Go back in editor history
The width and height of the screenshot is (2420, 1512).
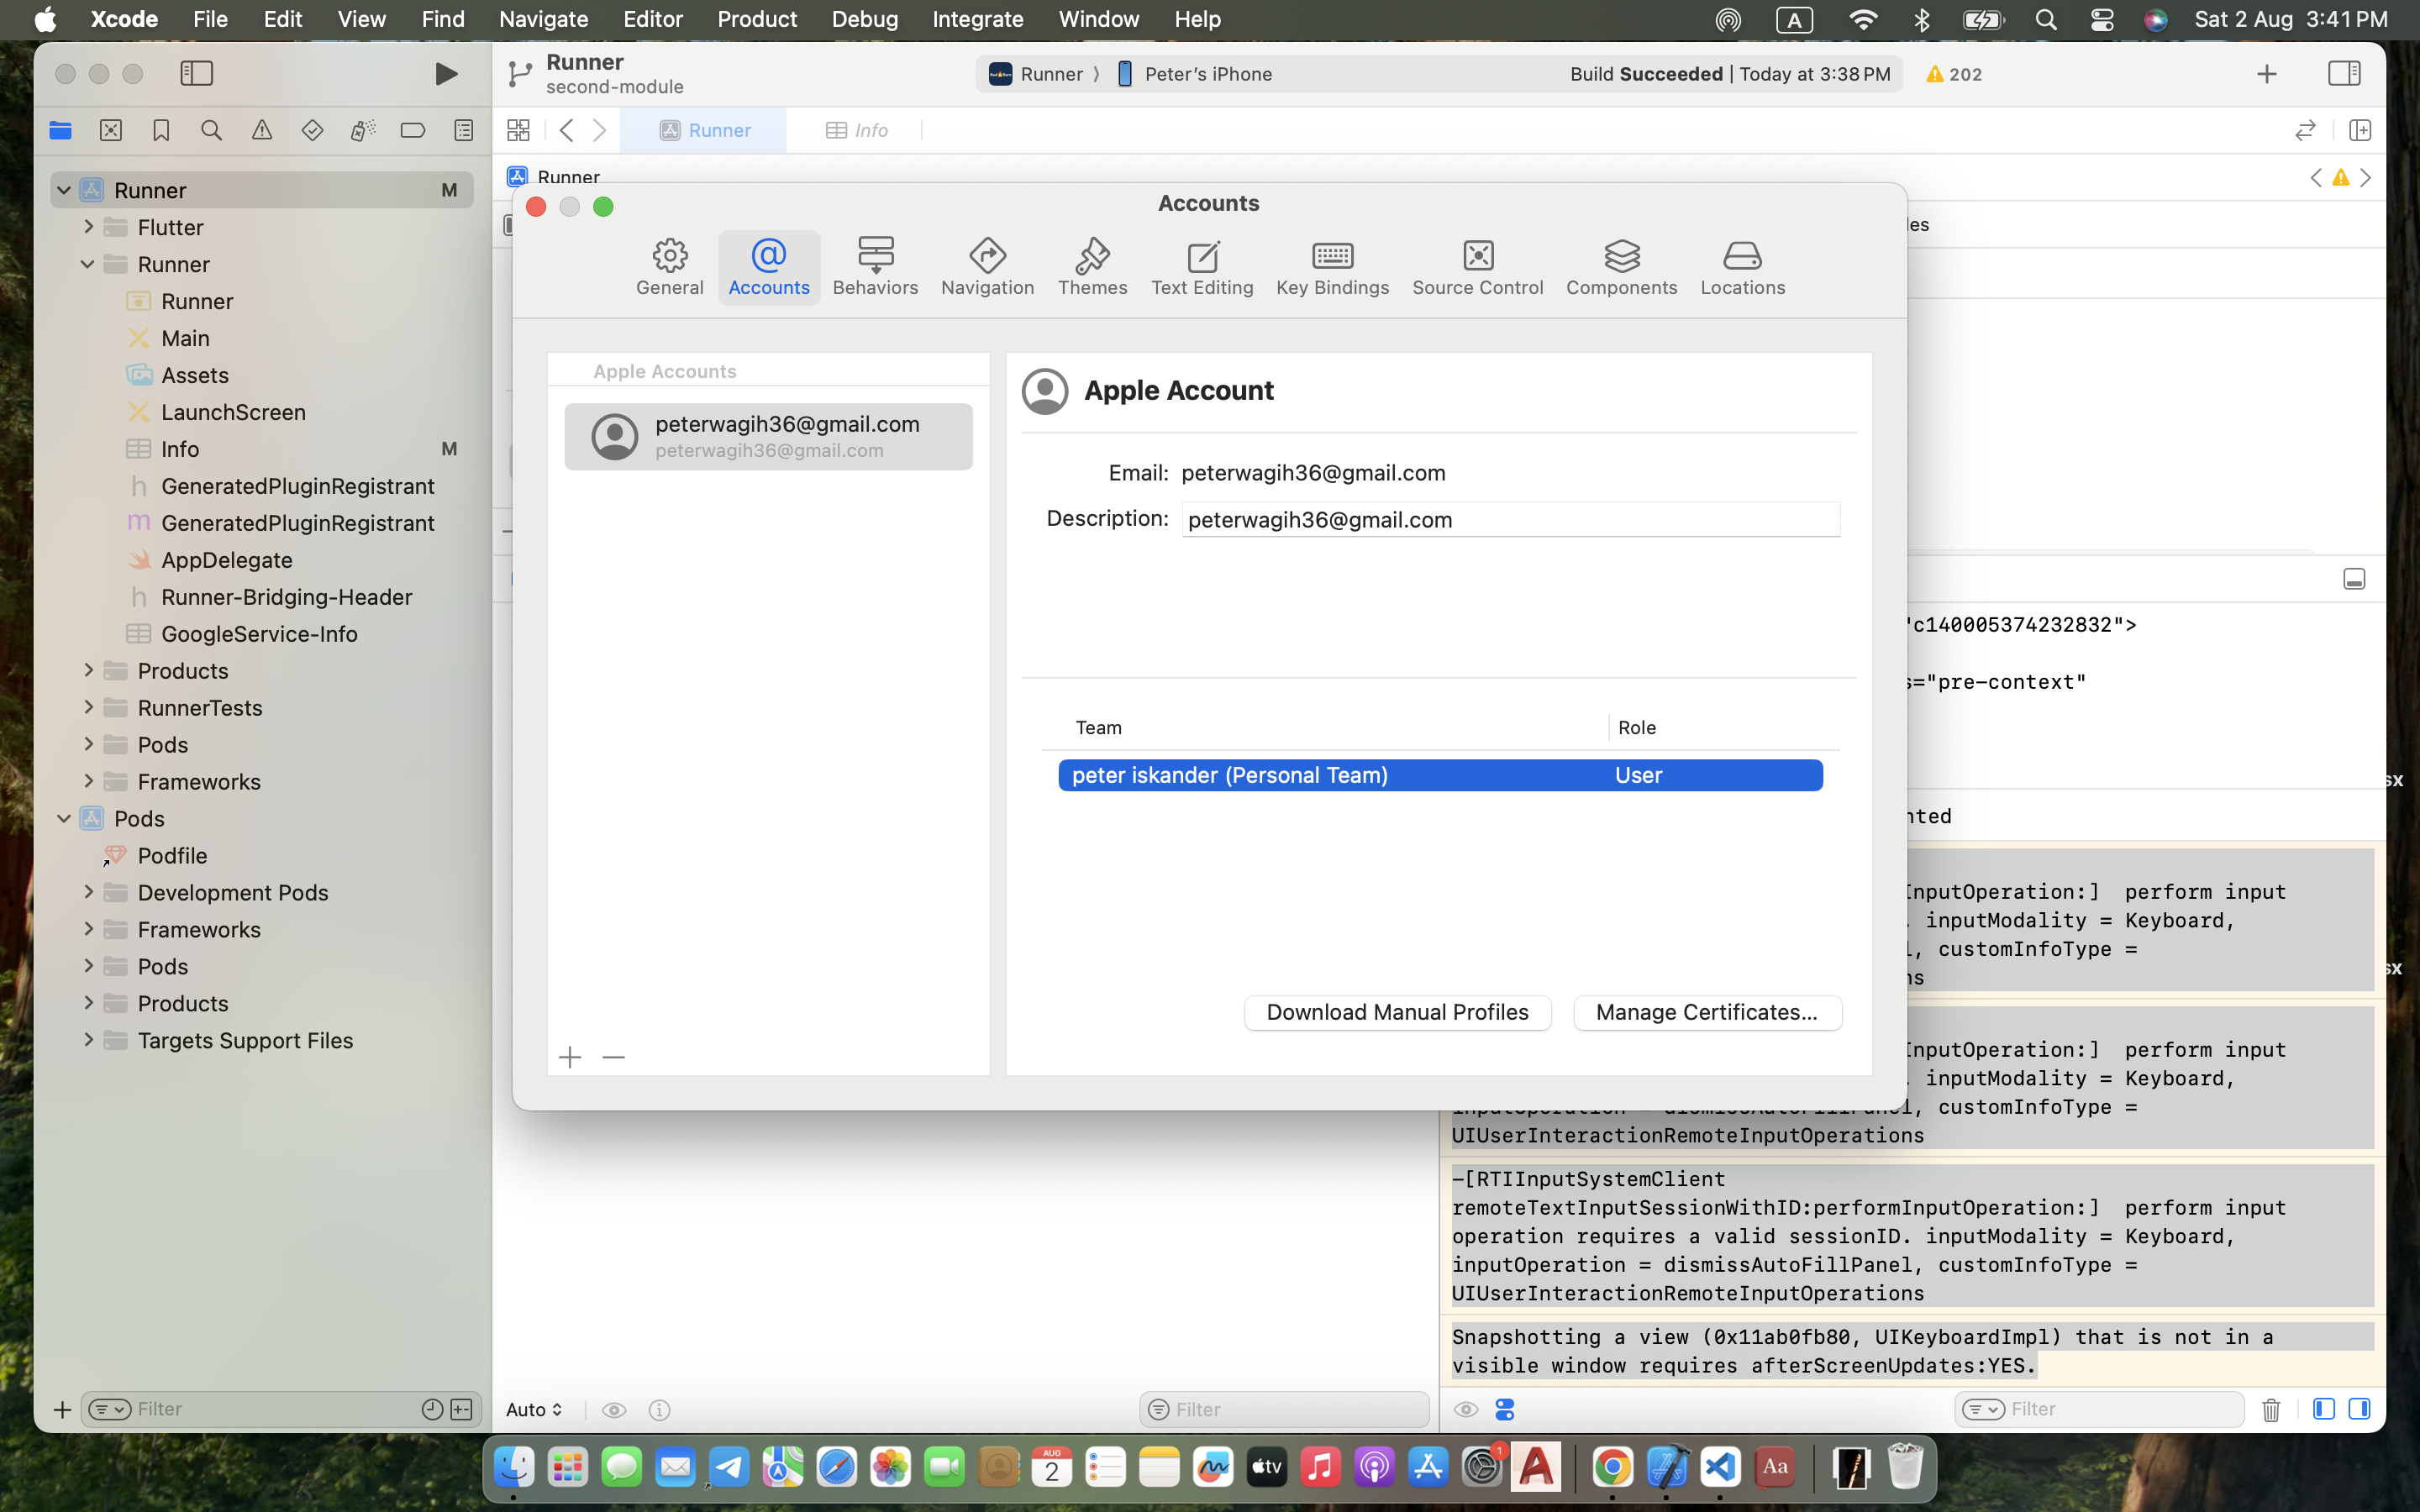[566, 130]
